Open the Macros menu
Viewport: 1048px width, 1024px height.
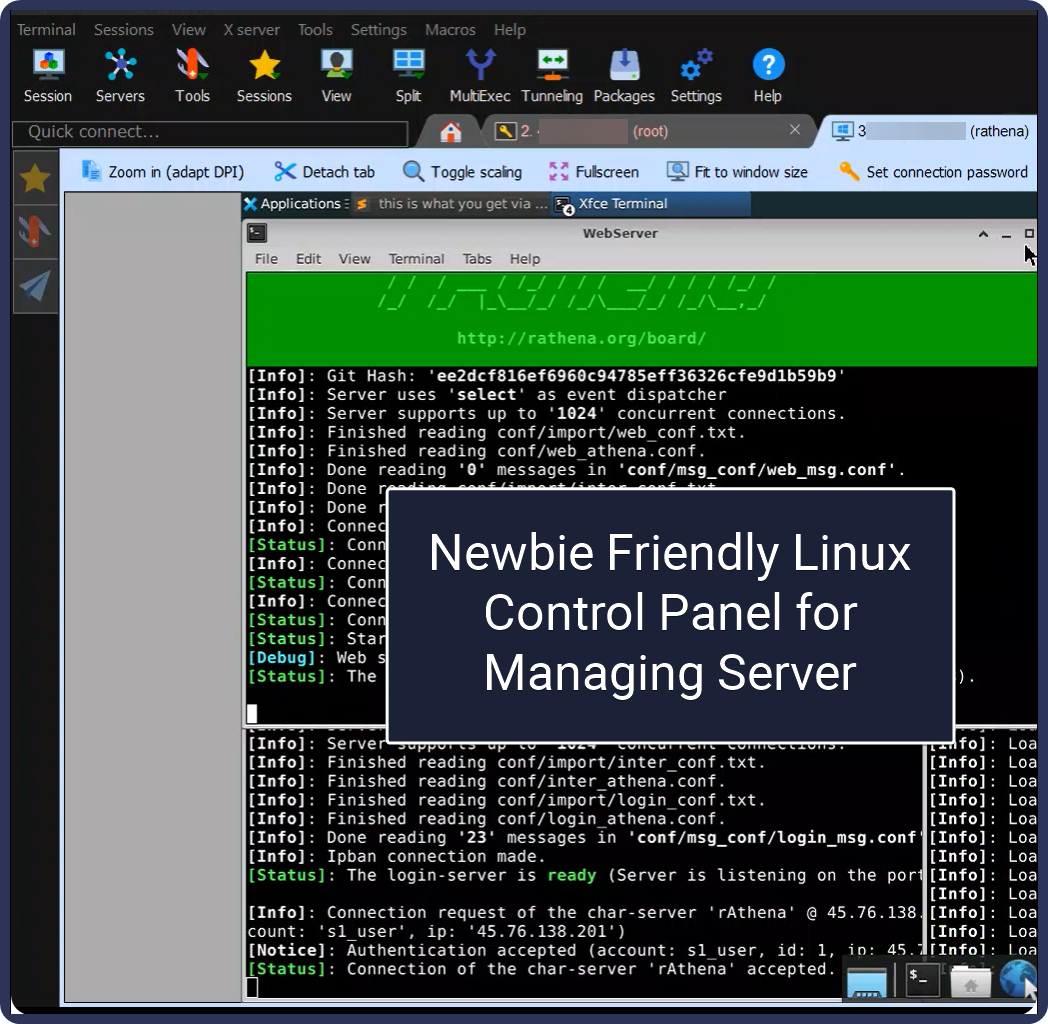click(450, 30)
